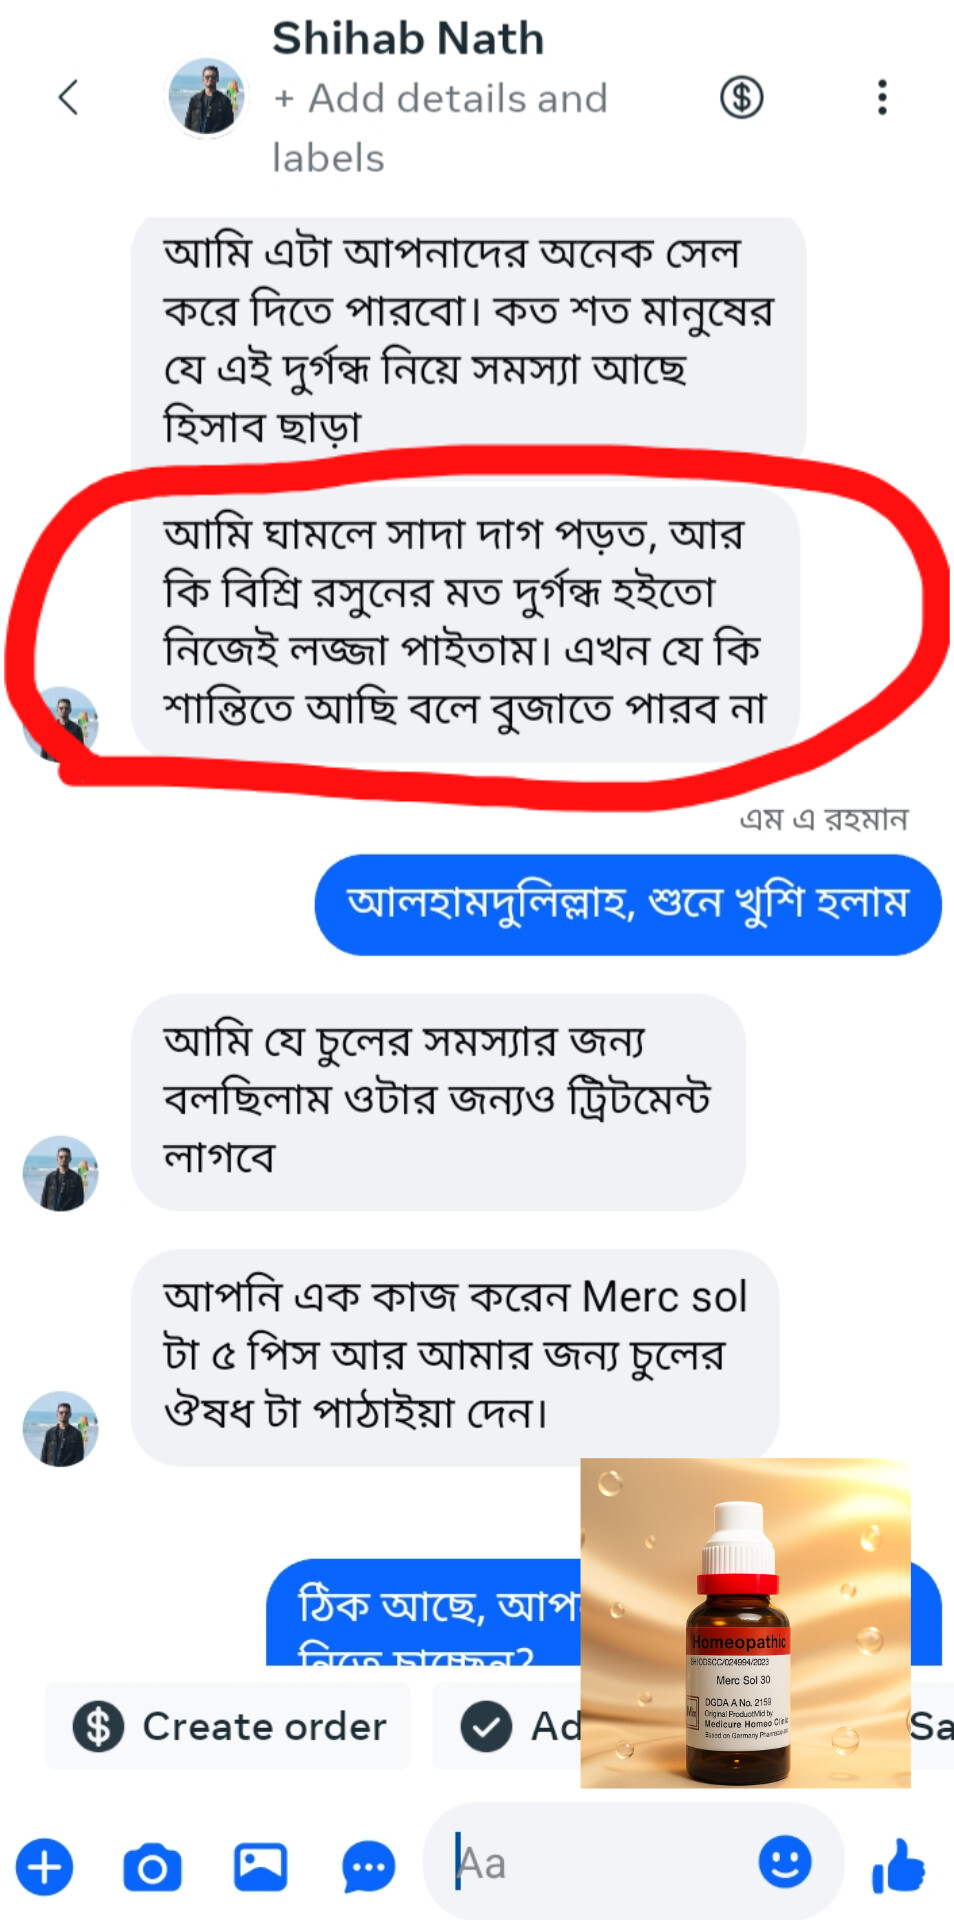Tap the message mentioning Merc sol

pos(455,1357)
